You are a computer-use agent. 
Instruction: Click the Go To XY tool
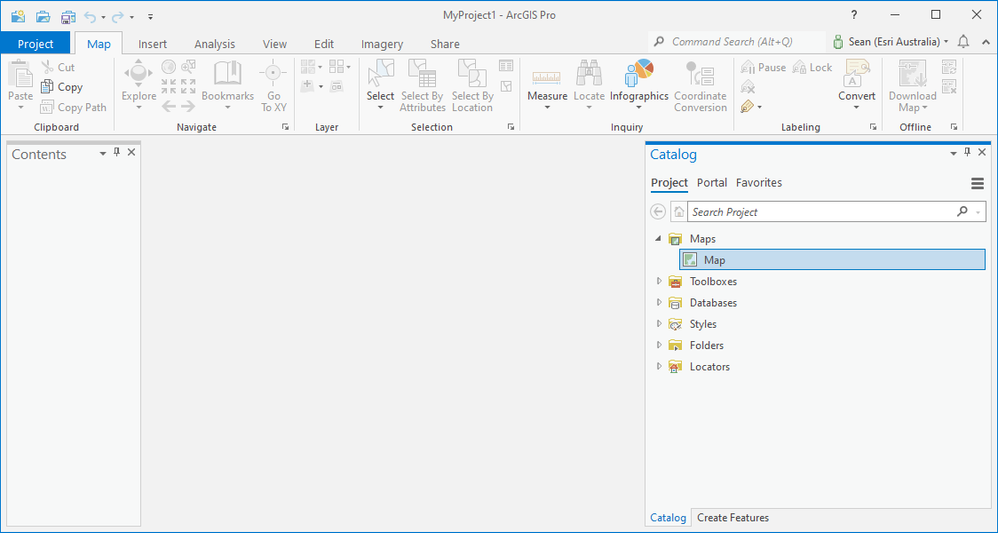point(274,86)
